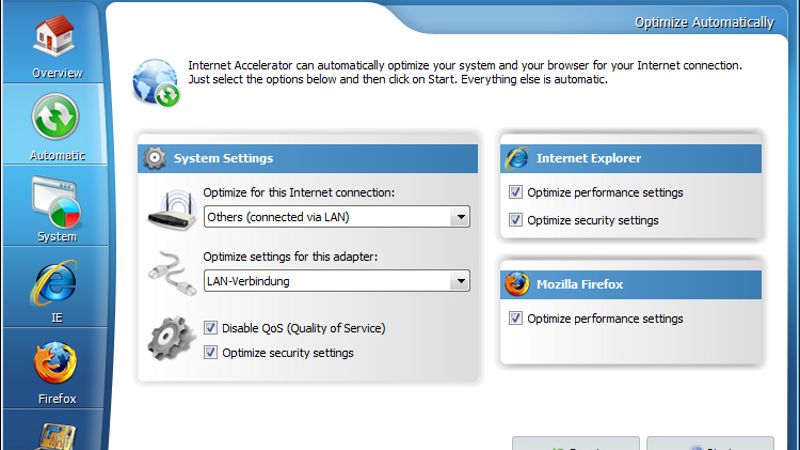Toggle Internet Explorer Optimize security settings checkbox
Image resolution: width=800 pixels, height=450 pixels.
tap(516, 220)
